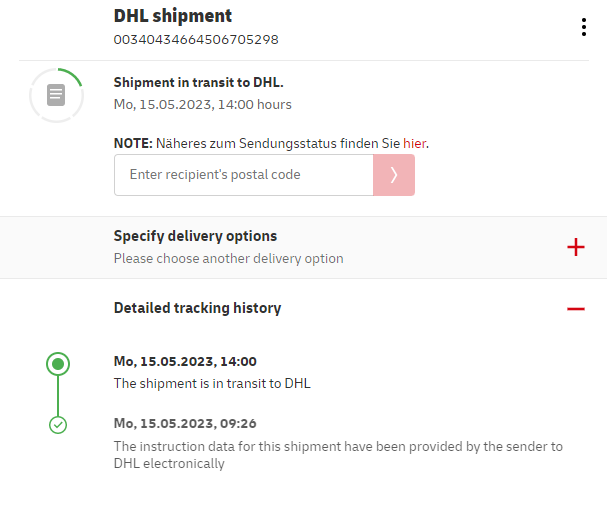
Task: Expand delivery options with the plus icon
Action: click(575, 247)
